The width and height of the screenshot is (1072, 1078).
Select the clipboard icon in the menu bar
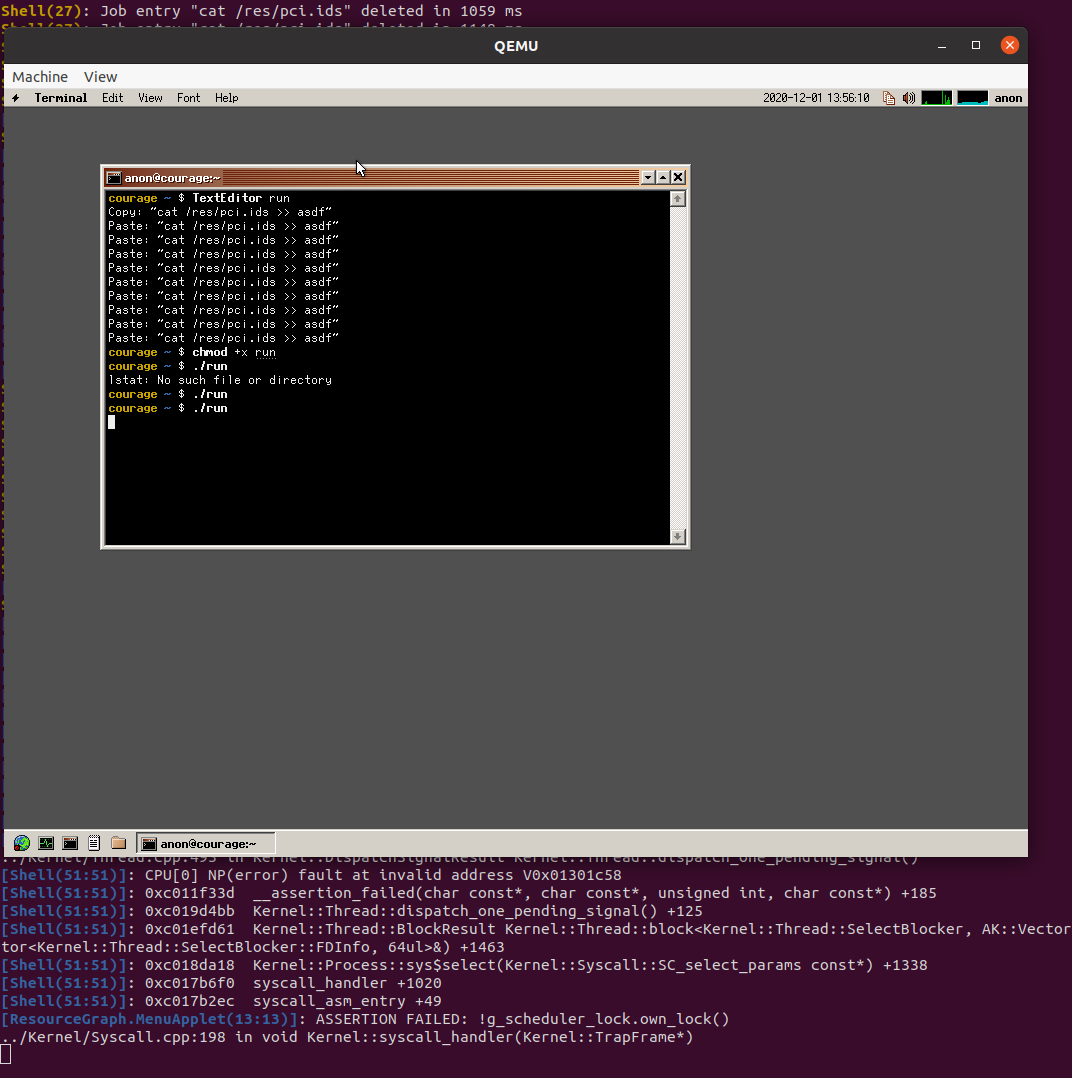[888, 97]
